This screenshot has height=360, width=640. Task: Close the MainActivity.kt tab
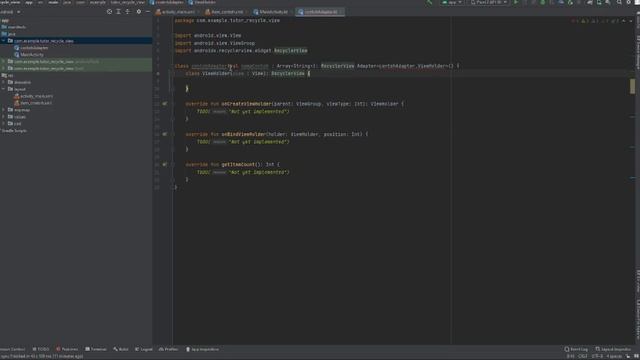[x=291, y=12]
